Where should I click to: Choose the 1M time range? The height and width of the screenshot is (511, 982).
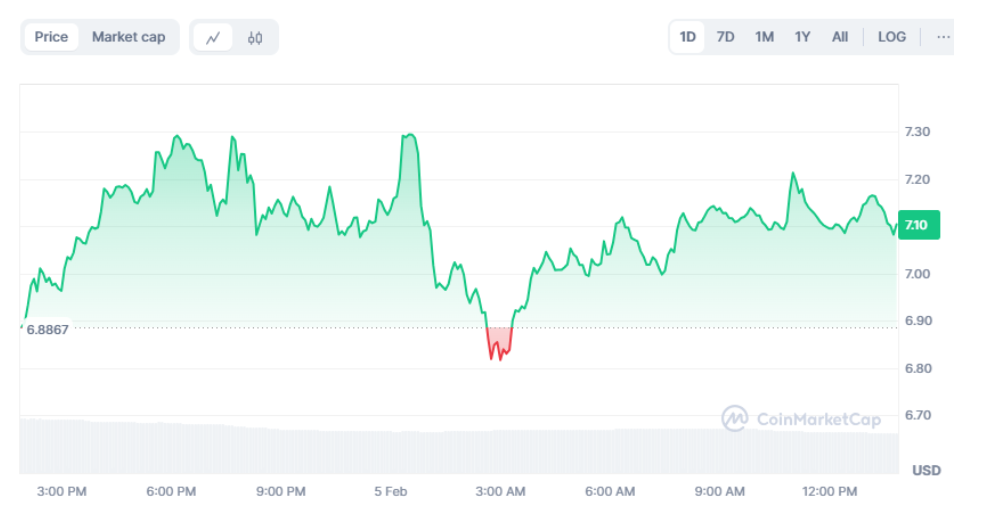pos(764,37)
